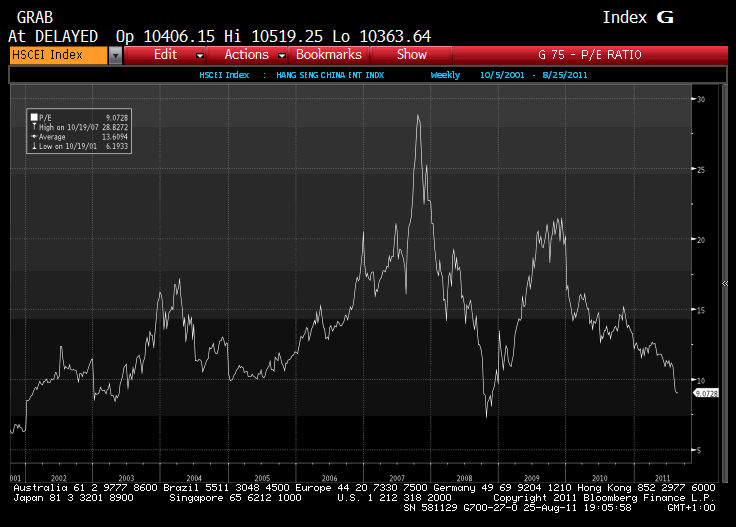This screenshot has width=736, height=527.
Task: Click the GRAB title text
Action: coord(35,18)
